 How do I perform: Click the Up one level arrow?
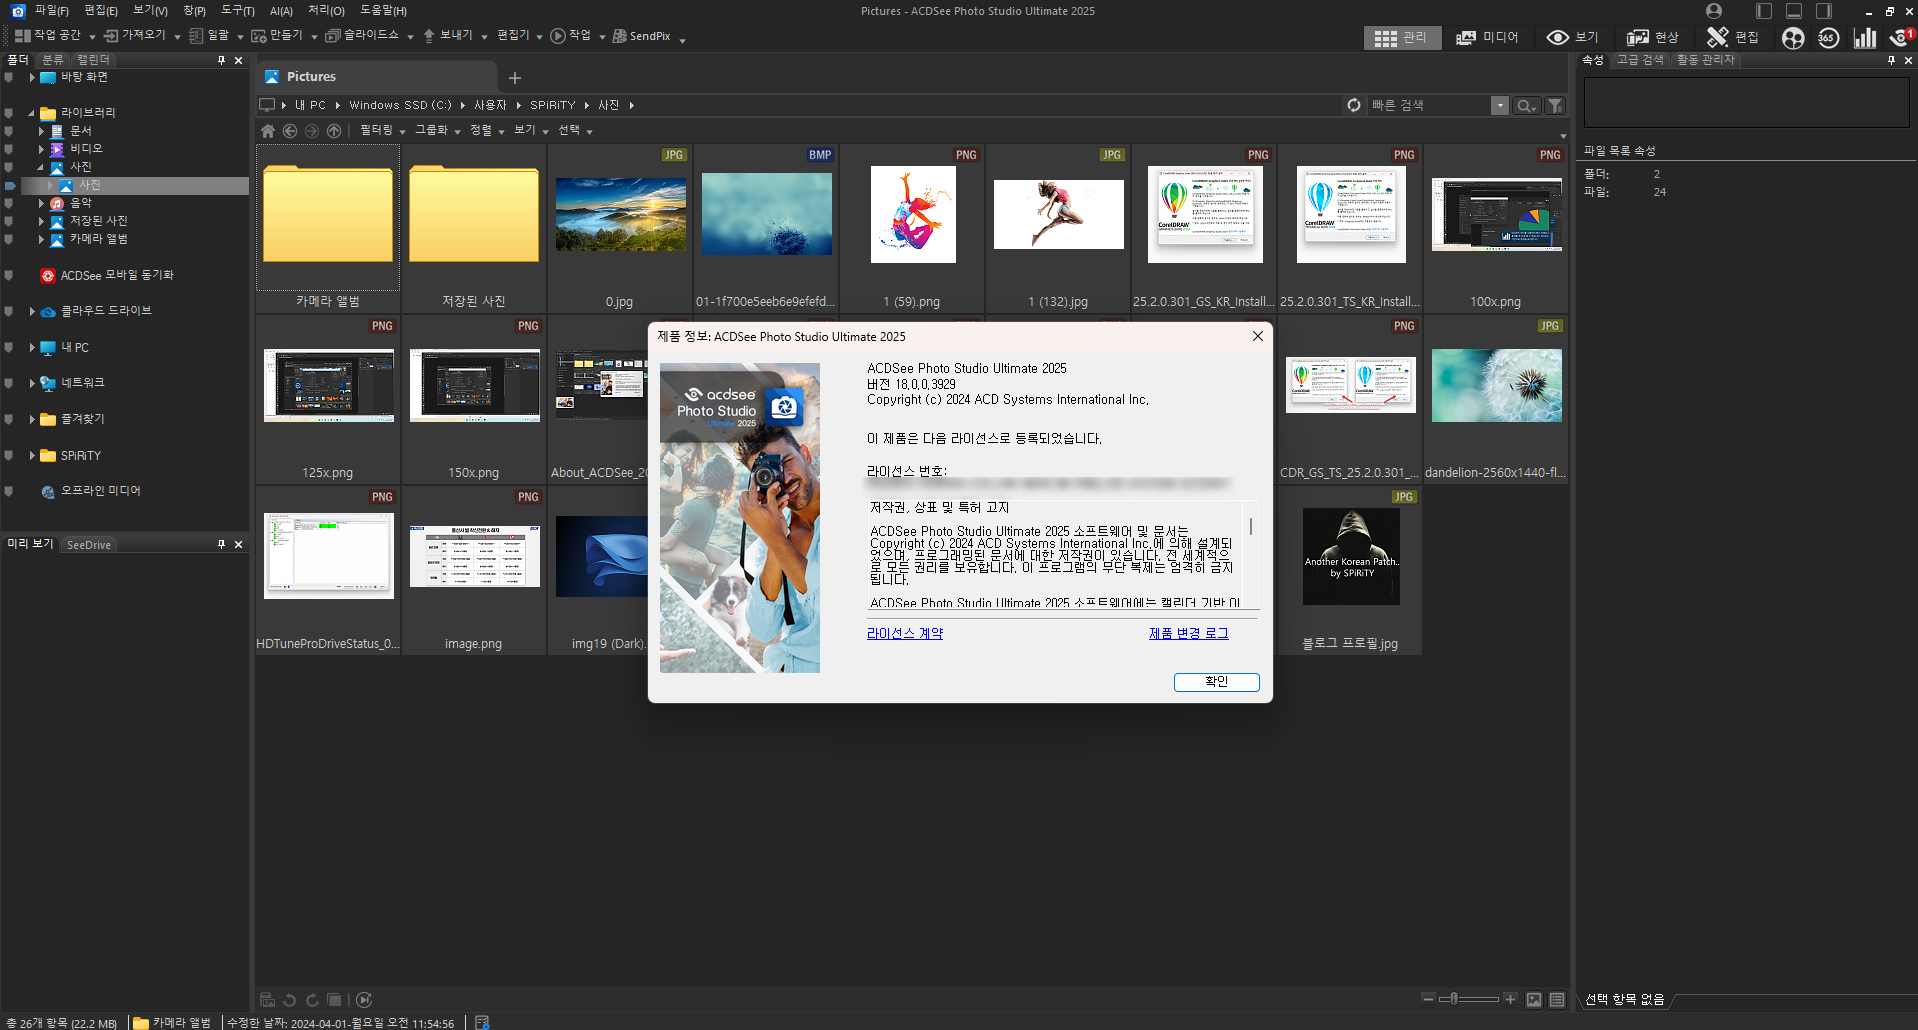point(334,131)
